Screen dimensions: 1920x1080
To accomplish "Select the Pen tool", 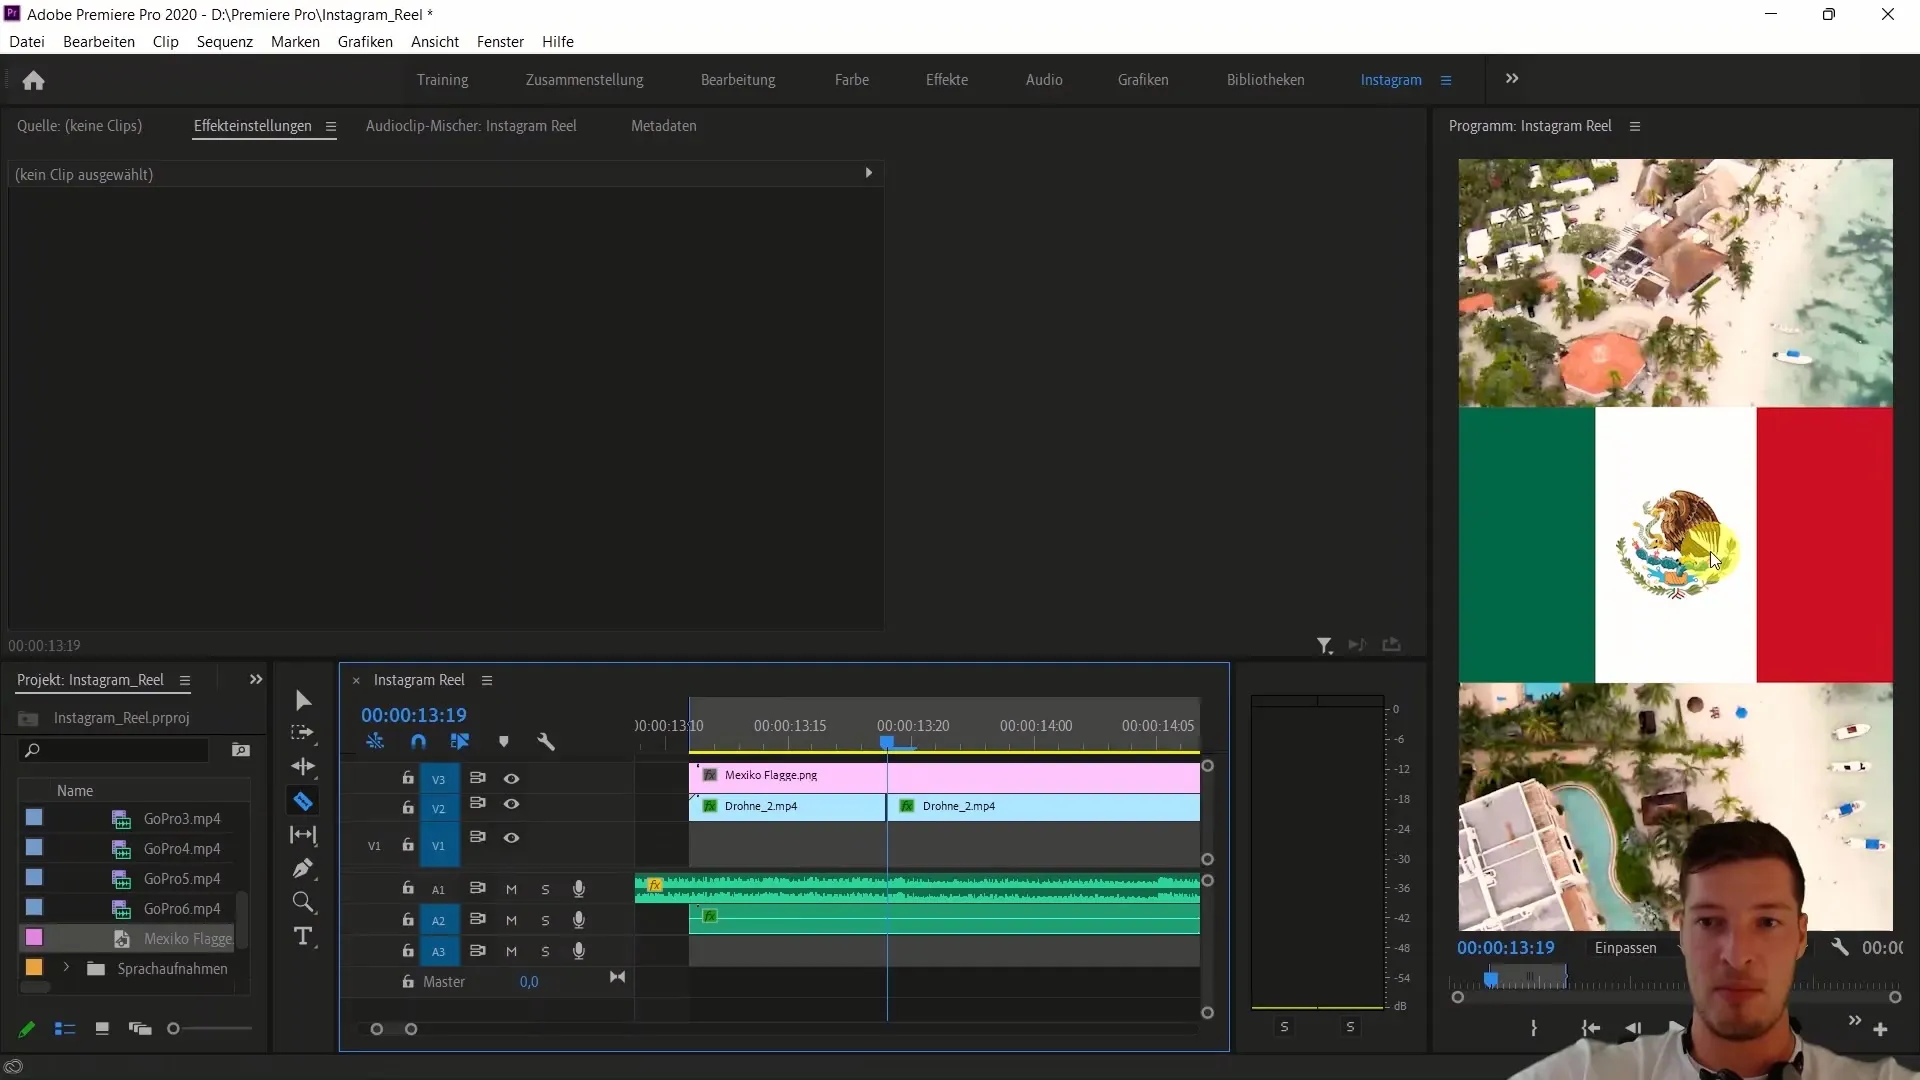I will click(303, 868).
